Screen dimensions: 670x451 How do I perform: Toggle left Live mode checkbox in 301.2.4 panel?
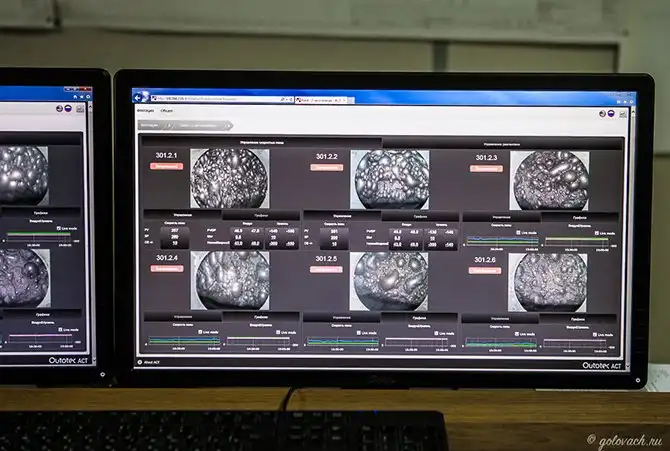coord(201,331)
